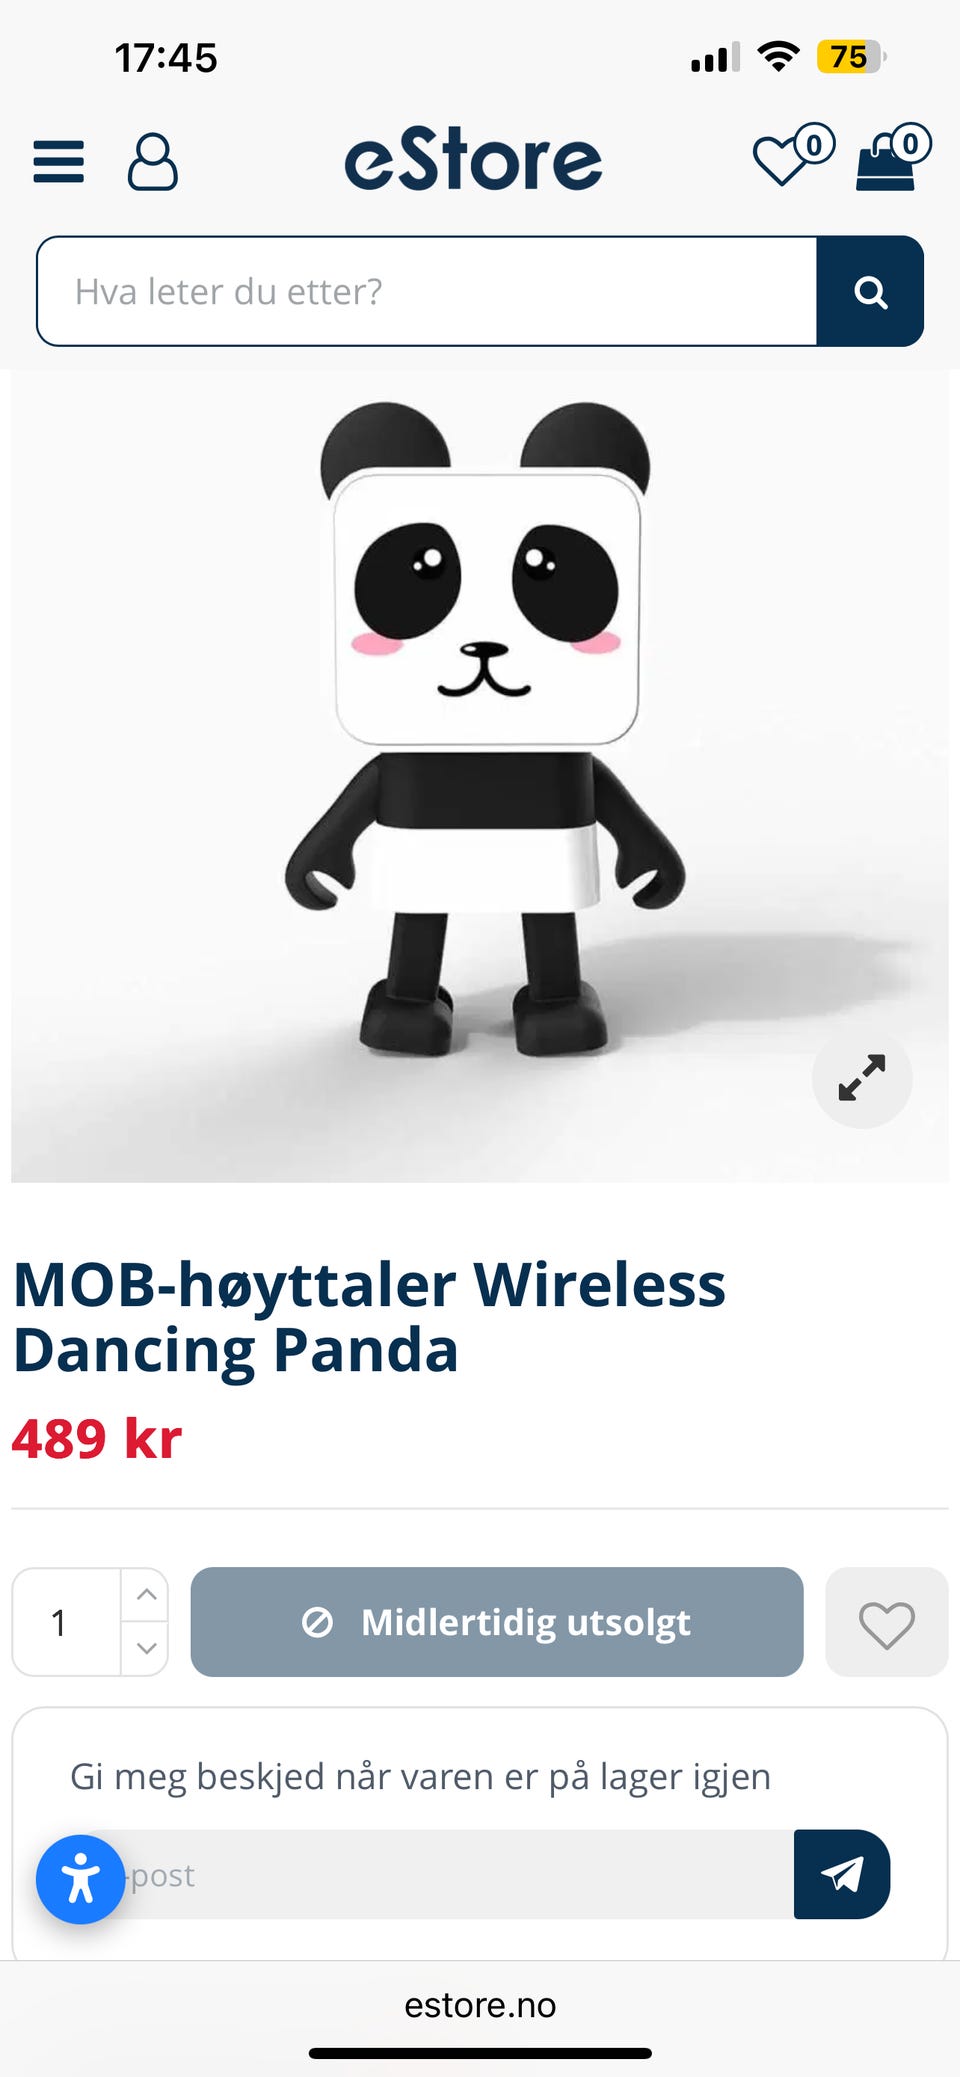Open the hamburger navigation menu
The width and height of the screenshot is (960, 2077).
tap(58, 161)
